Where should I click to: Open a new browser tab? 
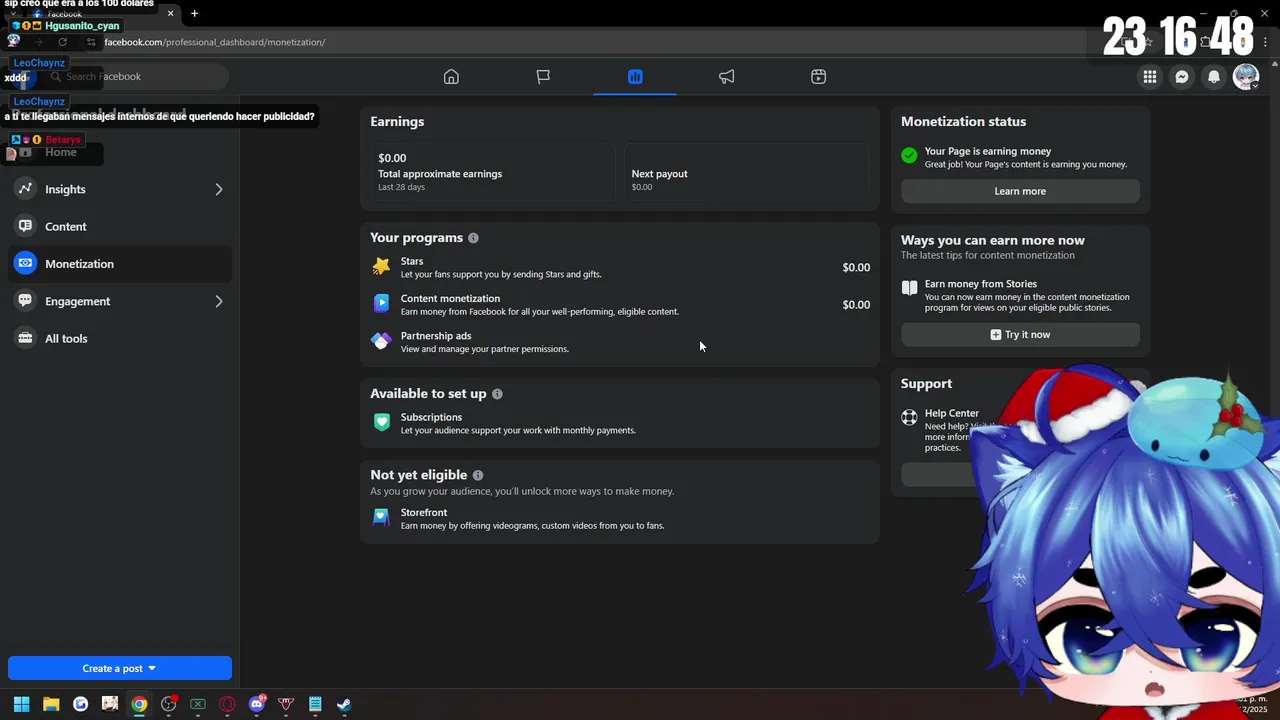tap(194, 13)
